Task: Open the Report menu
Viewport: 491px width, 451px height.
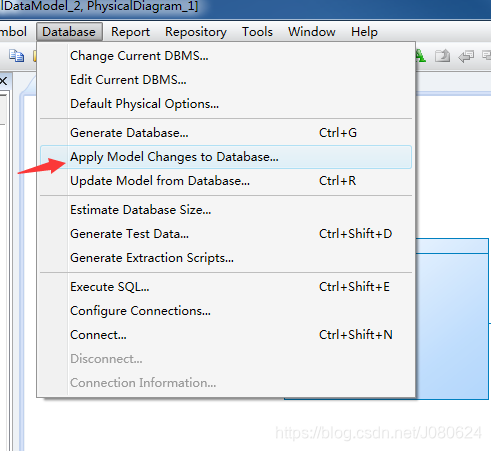Action: coord(130,32)
